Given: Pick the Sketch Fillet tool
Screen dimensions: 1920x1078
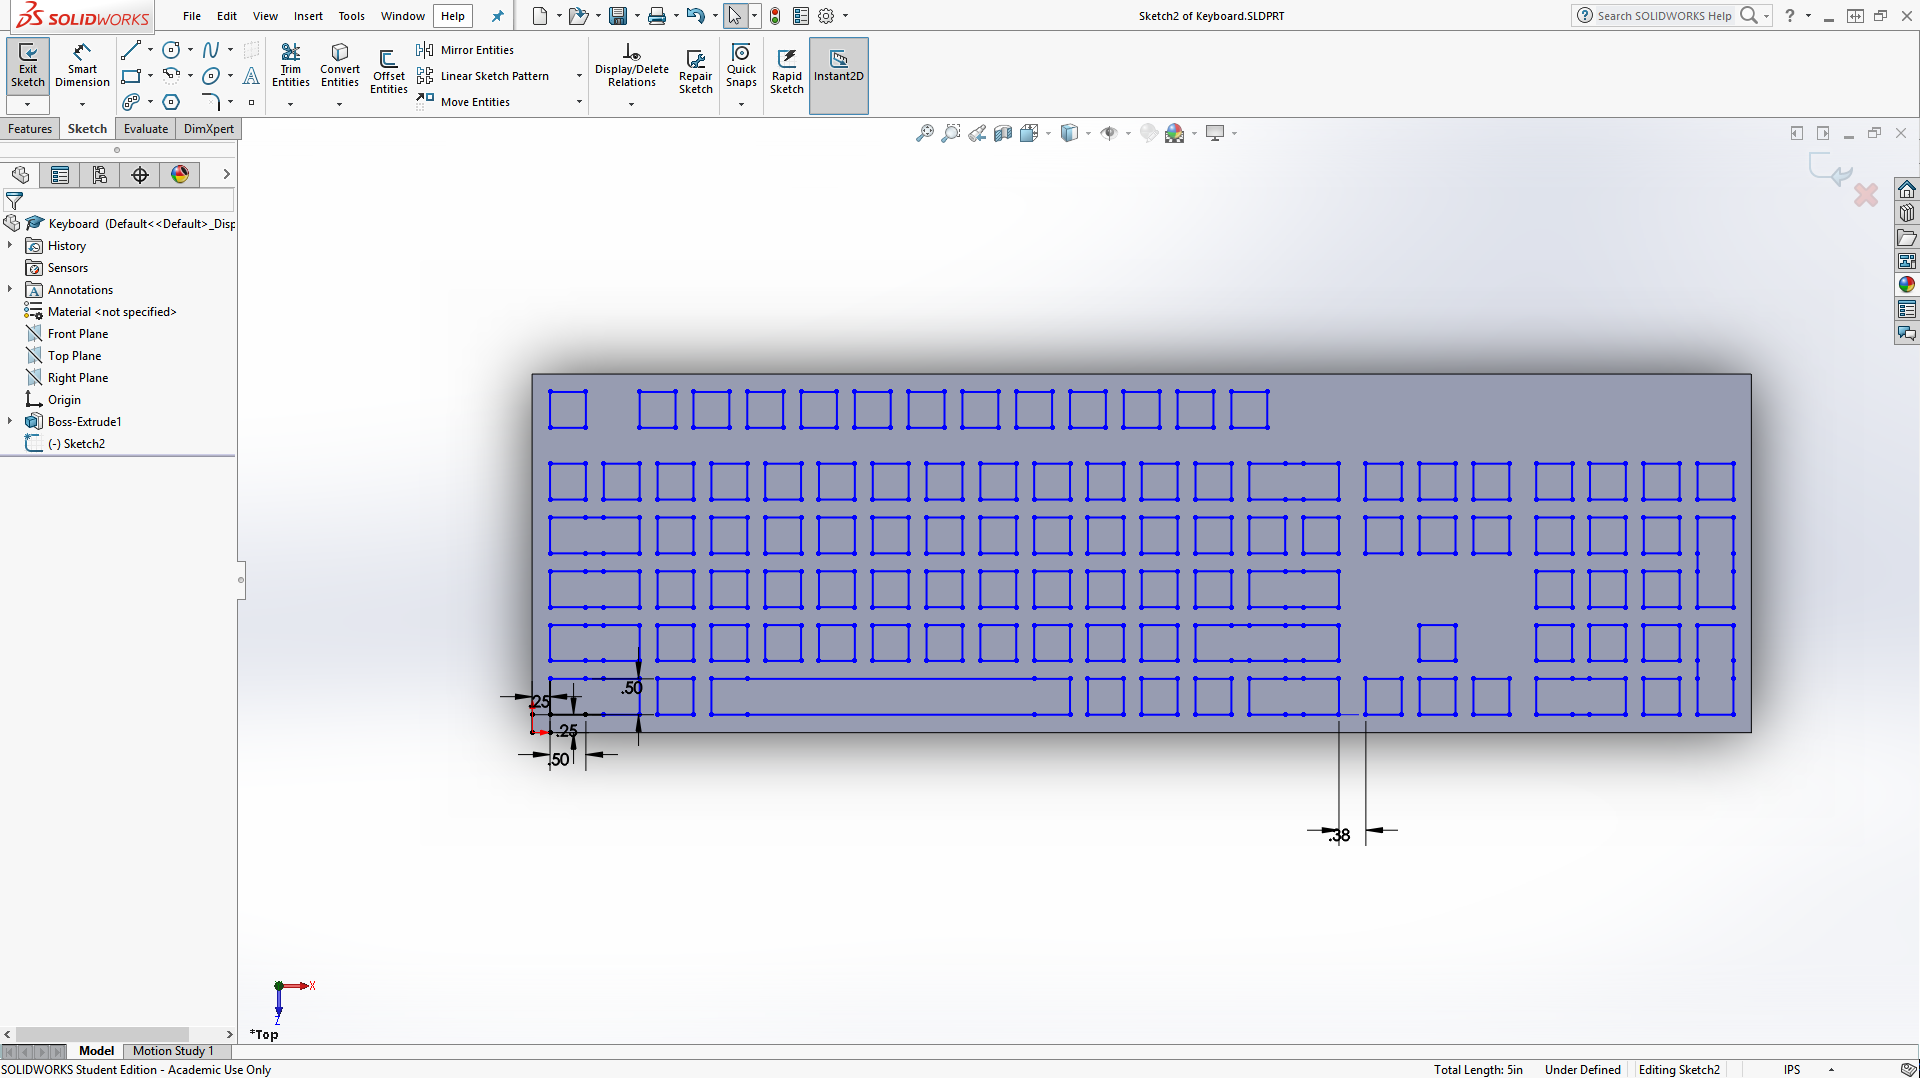Looking at the screenshot, I should 211,102.
